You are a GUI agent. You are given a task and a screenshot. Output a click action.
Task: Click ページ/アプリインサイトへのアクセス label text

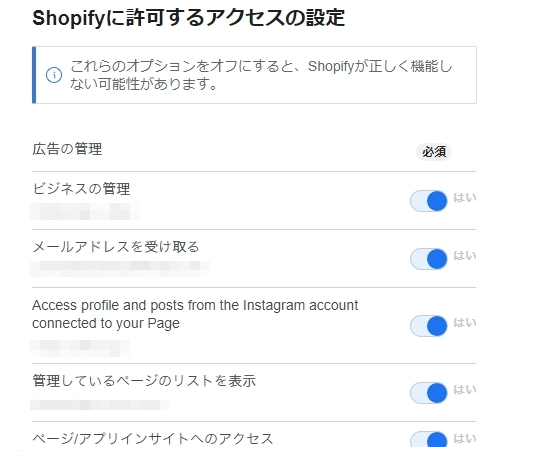coord(153,439)
